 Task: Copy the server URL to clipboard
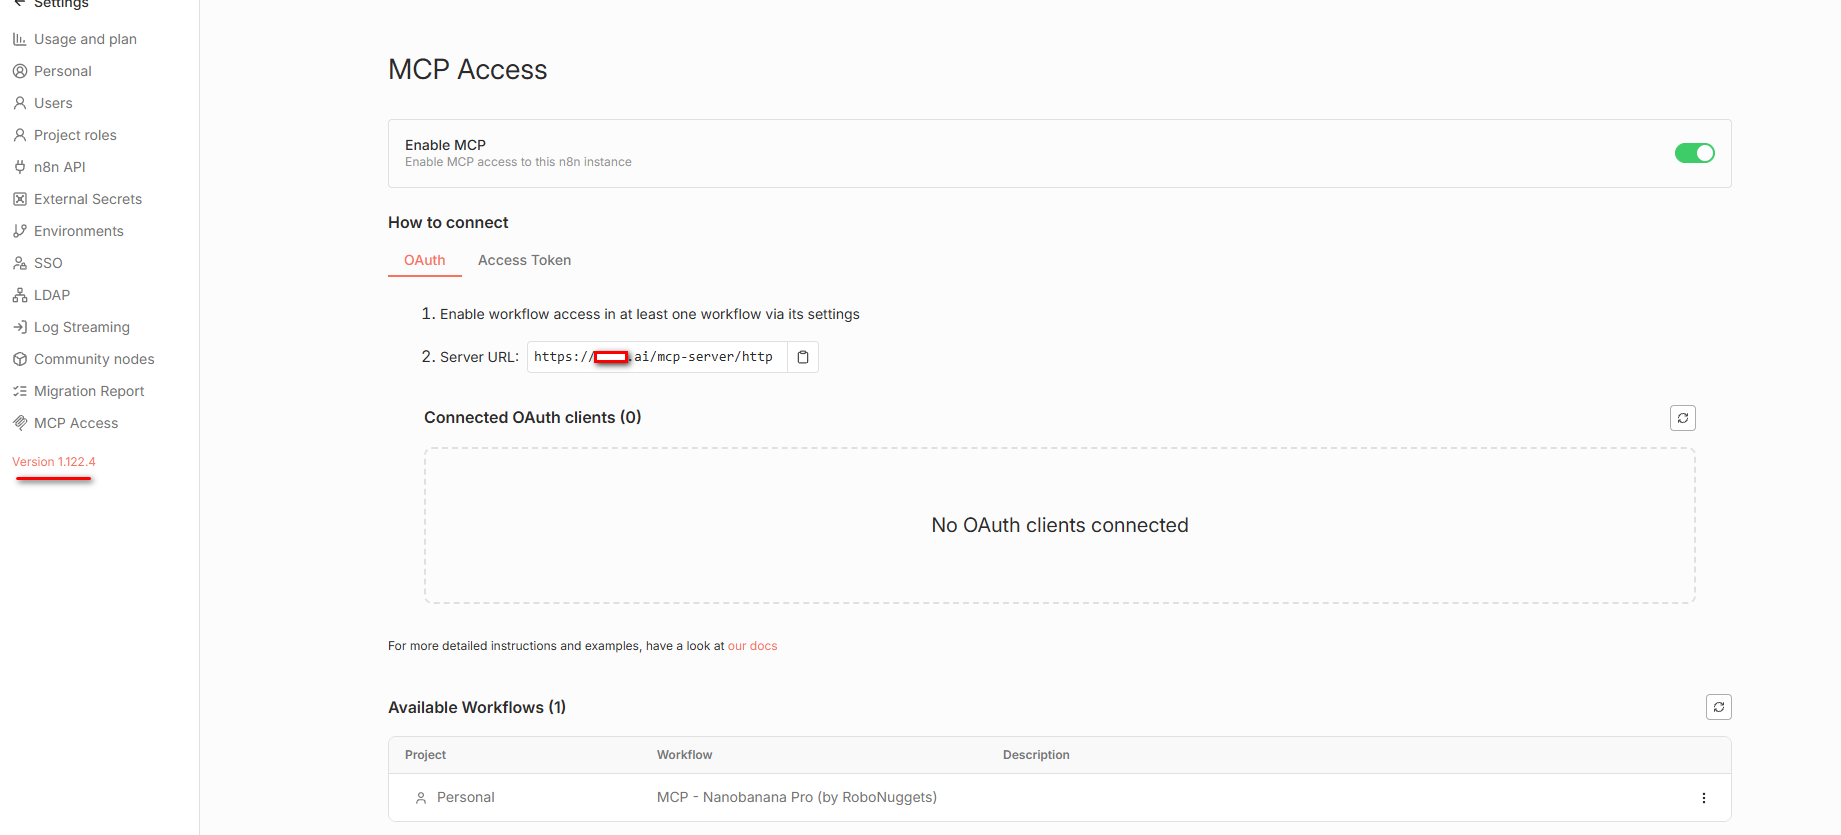802,357
